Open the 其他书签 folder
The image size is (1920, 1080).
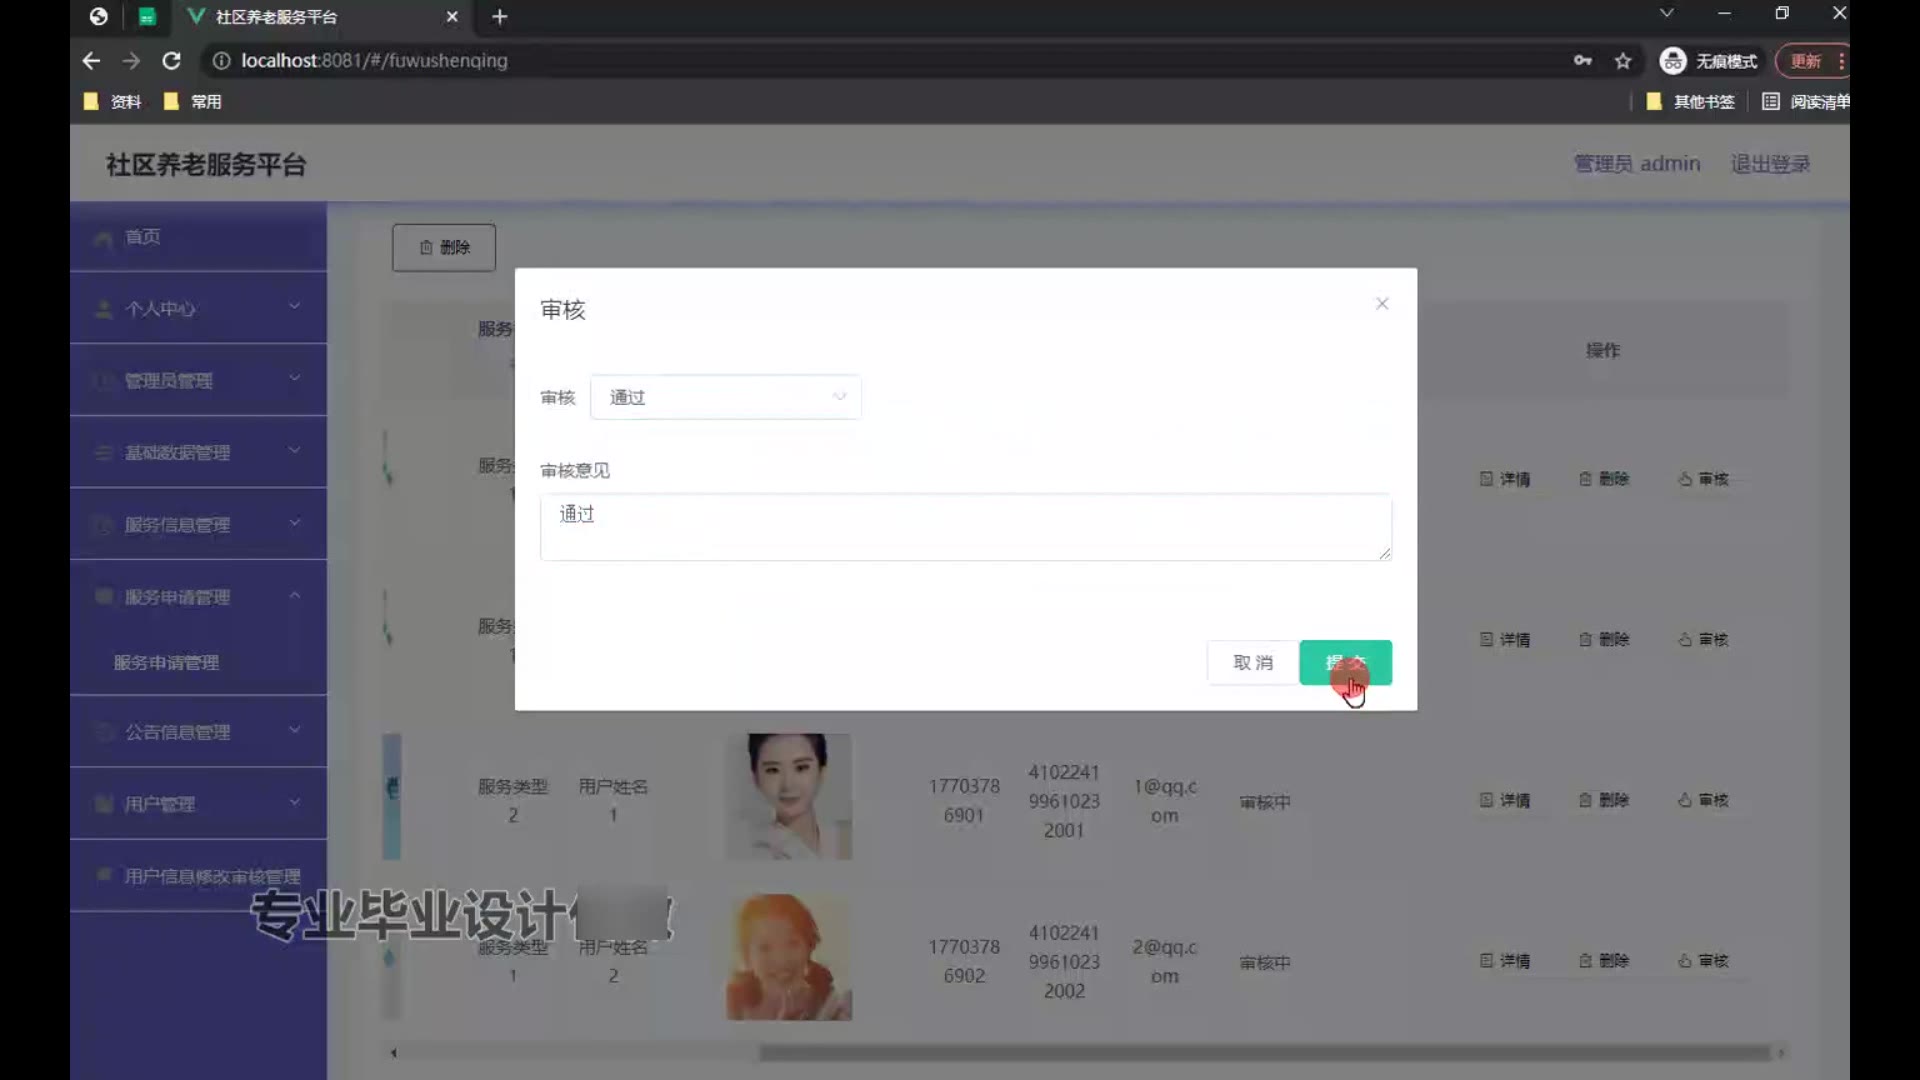[x=1690, y=101]
